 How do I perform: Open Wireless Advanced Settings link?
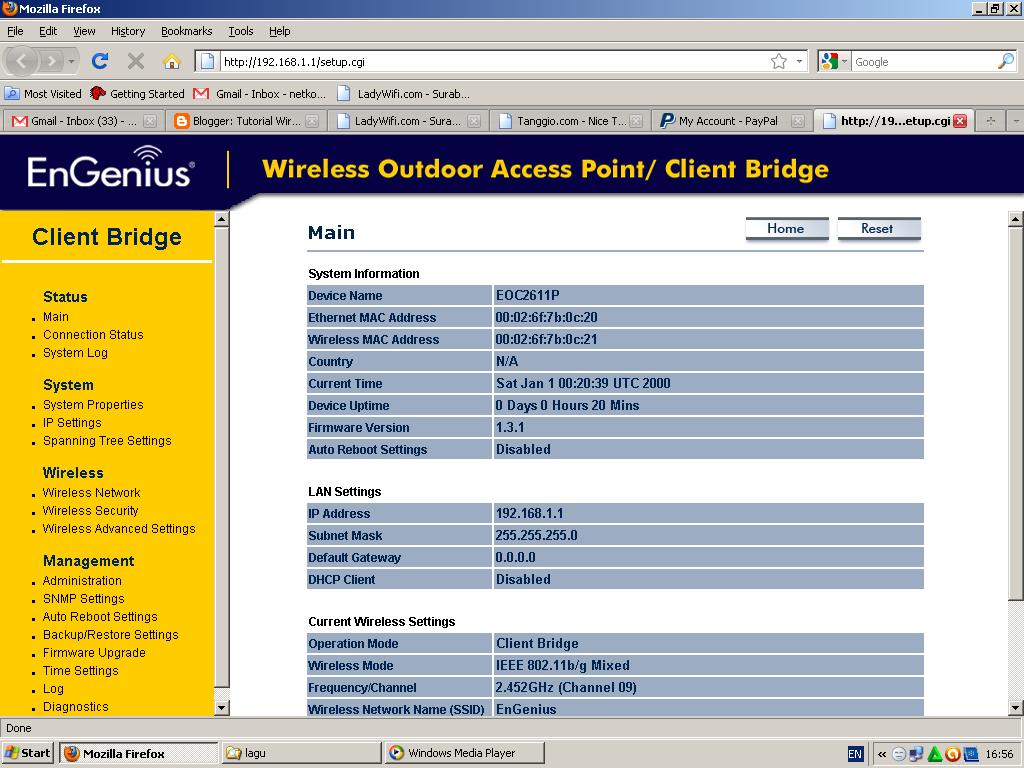(x=119, y=528)
